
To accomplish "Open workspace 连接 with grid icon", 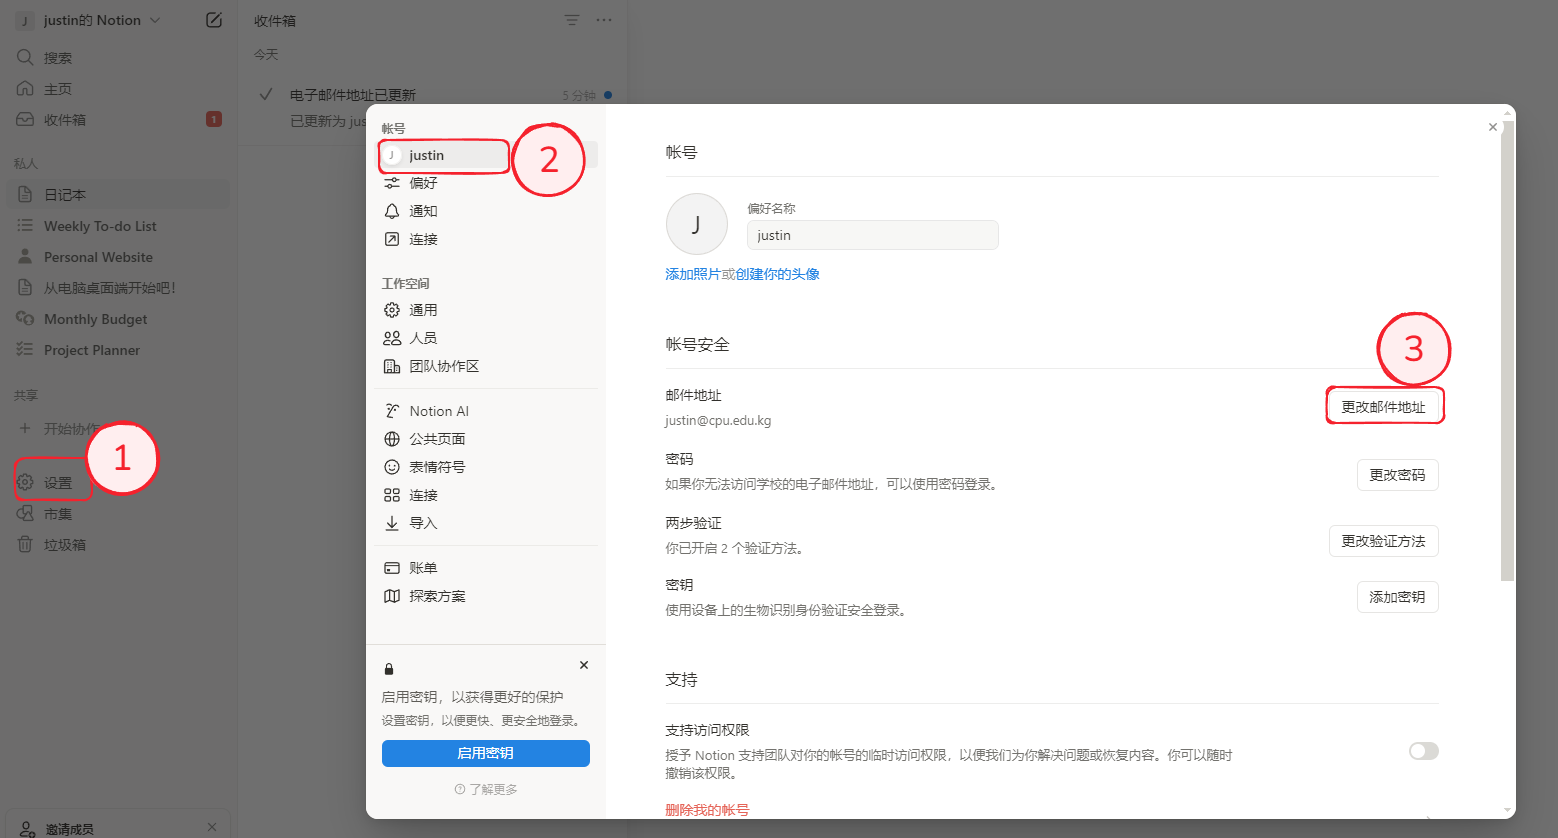I will click(488, 495).
